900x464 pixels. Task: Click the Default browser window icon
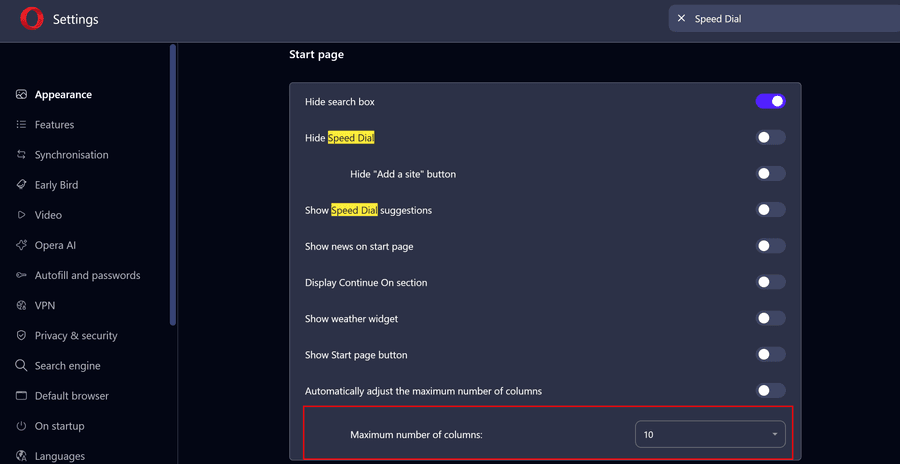click(x=21, y=396)
